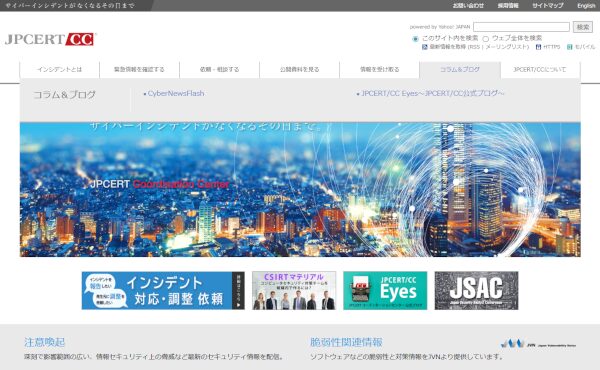600x370 pixels.
Task: Switch to the English site
Action: [x=586, y=5]
